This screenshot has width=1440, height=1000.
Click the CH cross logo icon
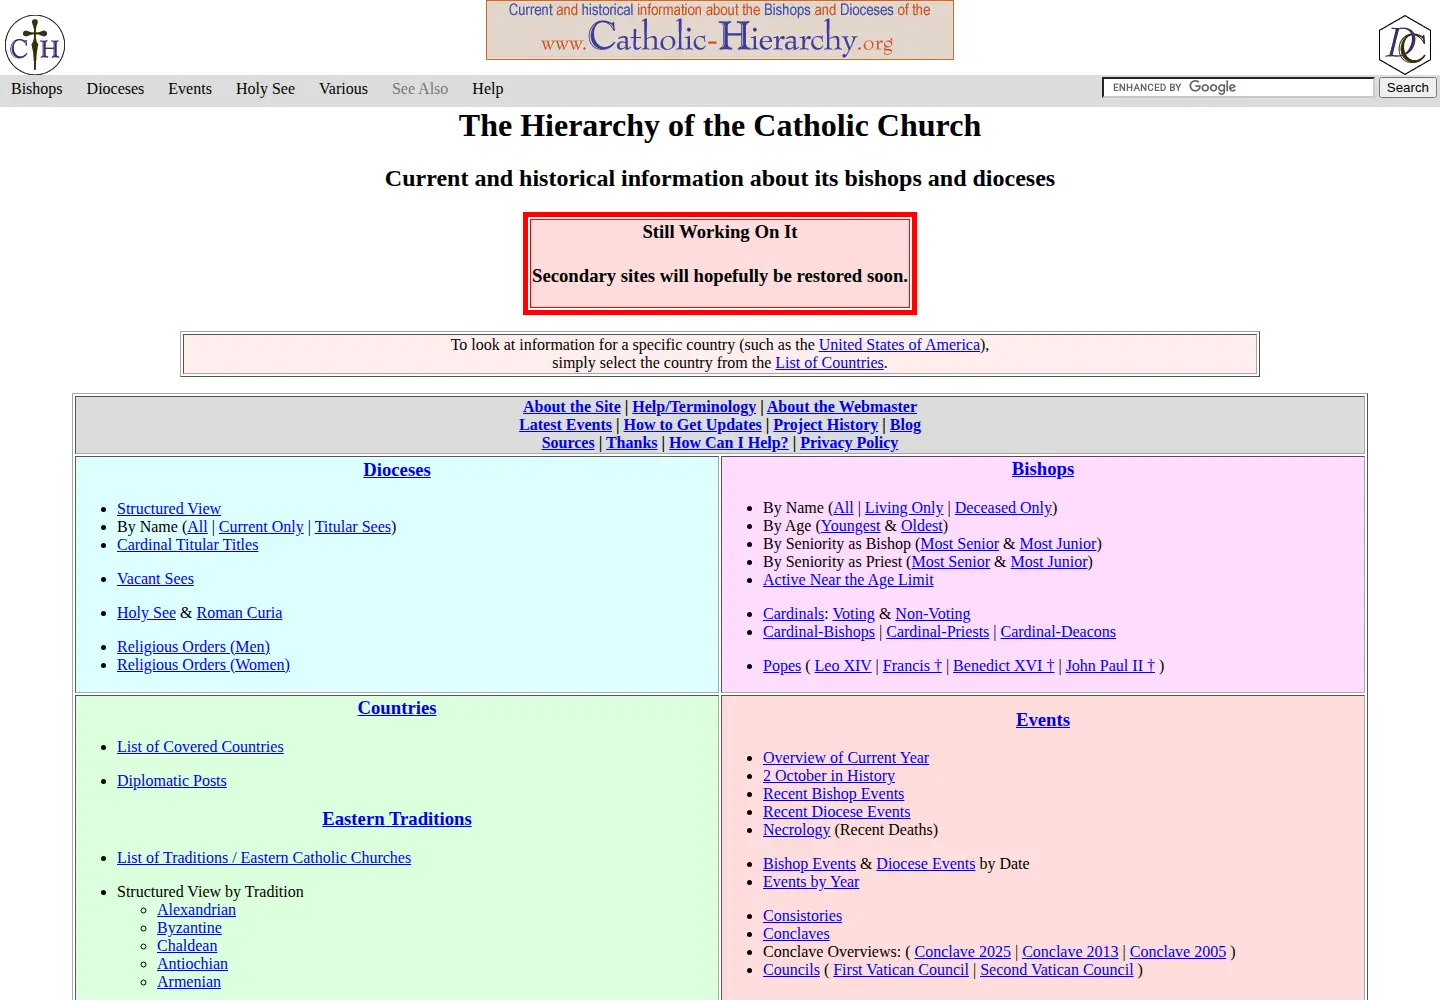pos(35,44)
